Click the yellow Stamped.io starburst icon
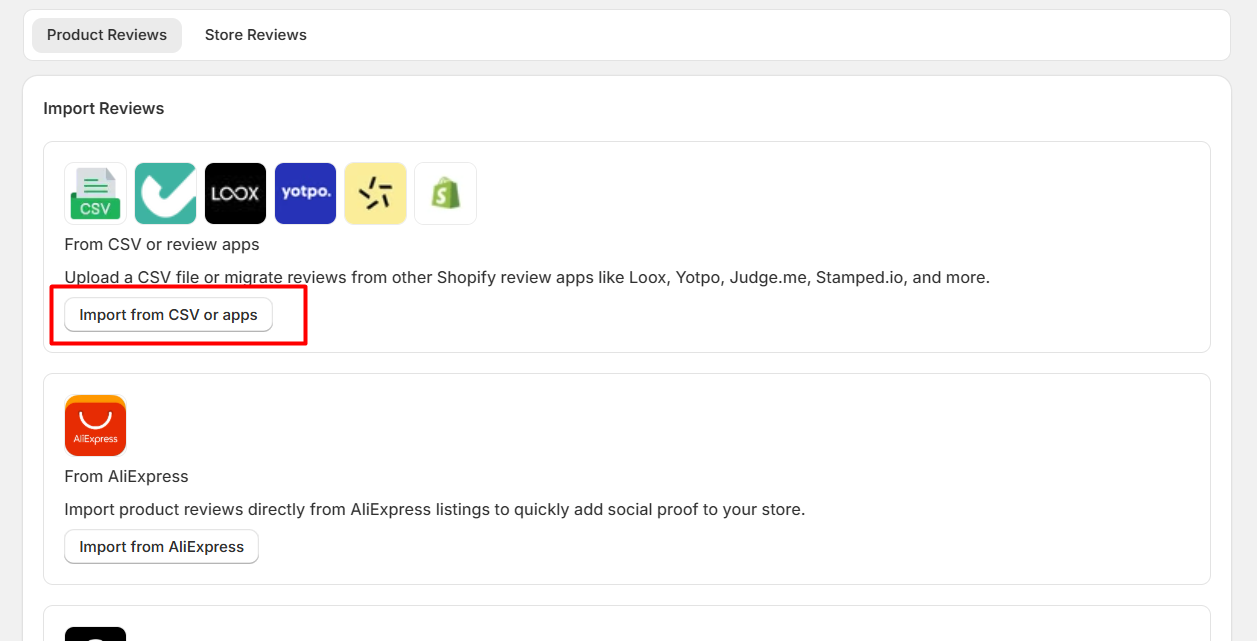1257x641 pixels. tap(375, 193)
